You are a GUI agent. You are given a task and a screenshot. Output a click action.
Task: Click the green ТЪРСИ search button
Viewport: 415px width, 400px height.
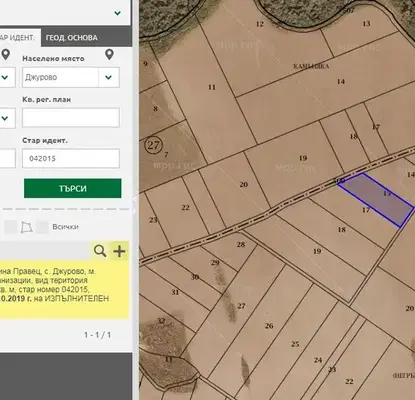73,188
